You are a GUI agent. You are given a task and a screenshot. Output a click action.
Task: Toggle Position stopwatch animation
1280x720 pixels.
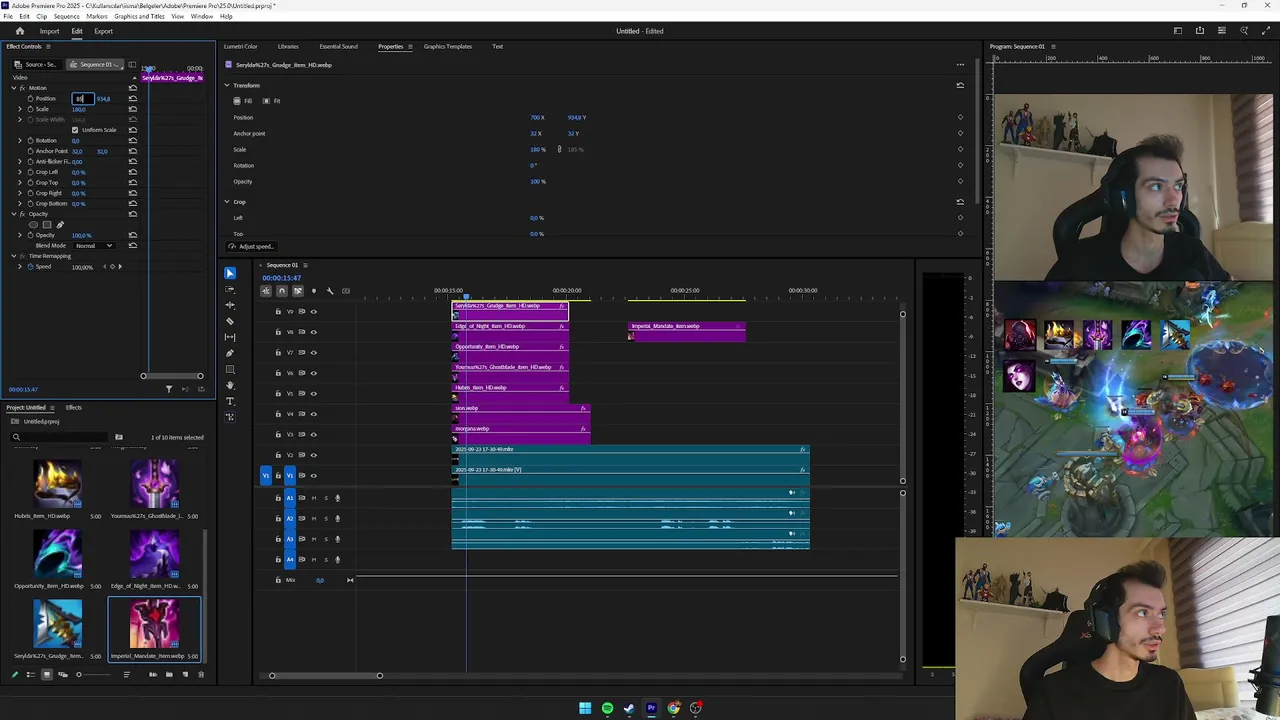click(30, 99)
